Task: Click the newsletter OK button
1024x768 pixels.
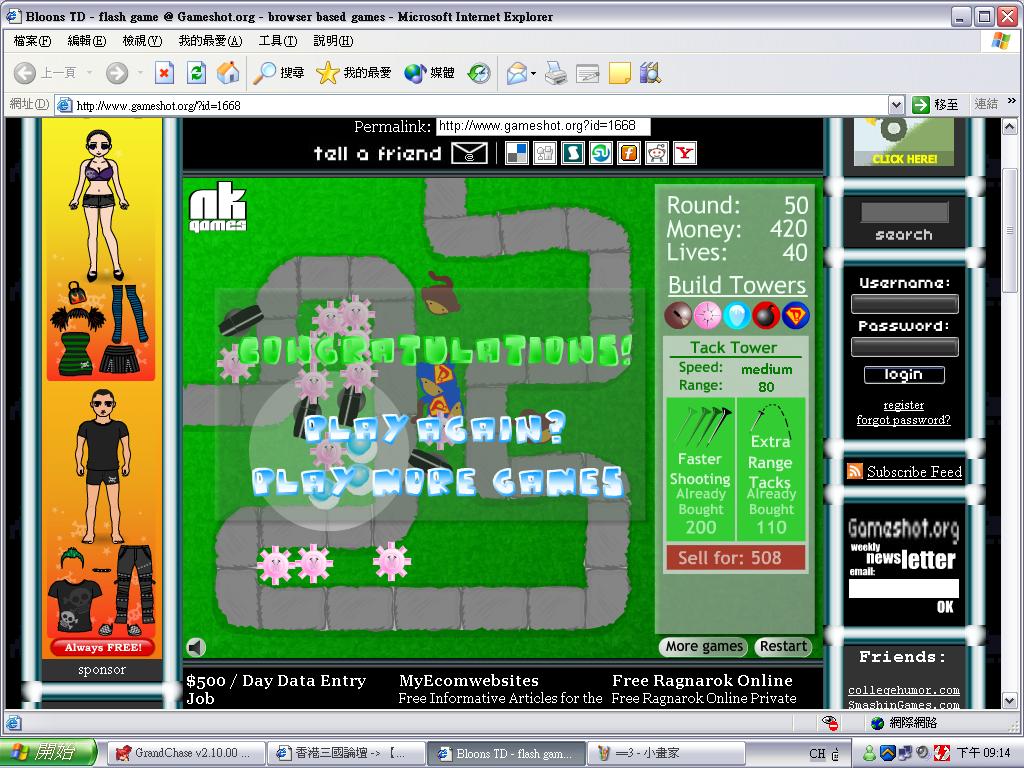Action: [945, 607]
